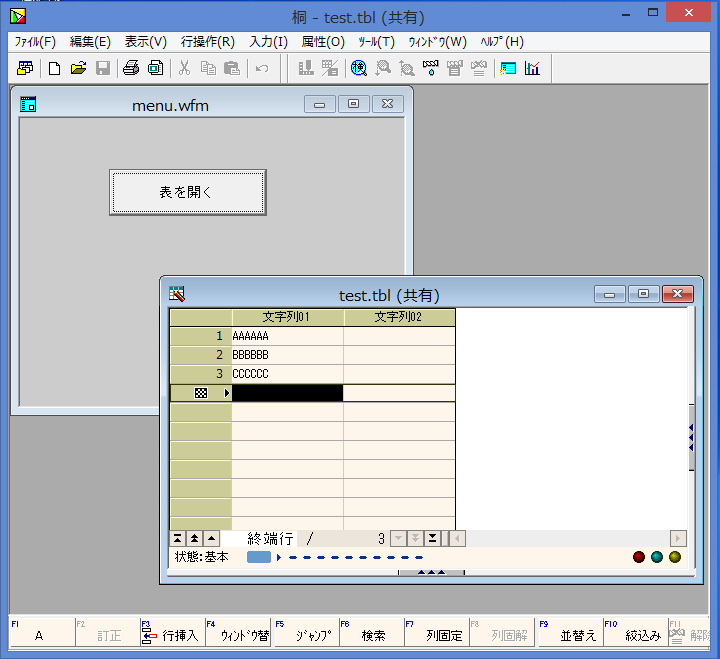
Task: Jump to last row with the bottom navigation arrow
Action: pos(433,538)
